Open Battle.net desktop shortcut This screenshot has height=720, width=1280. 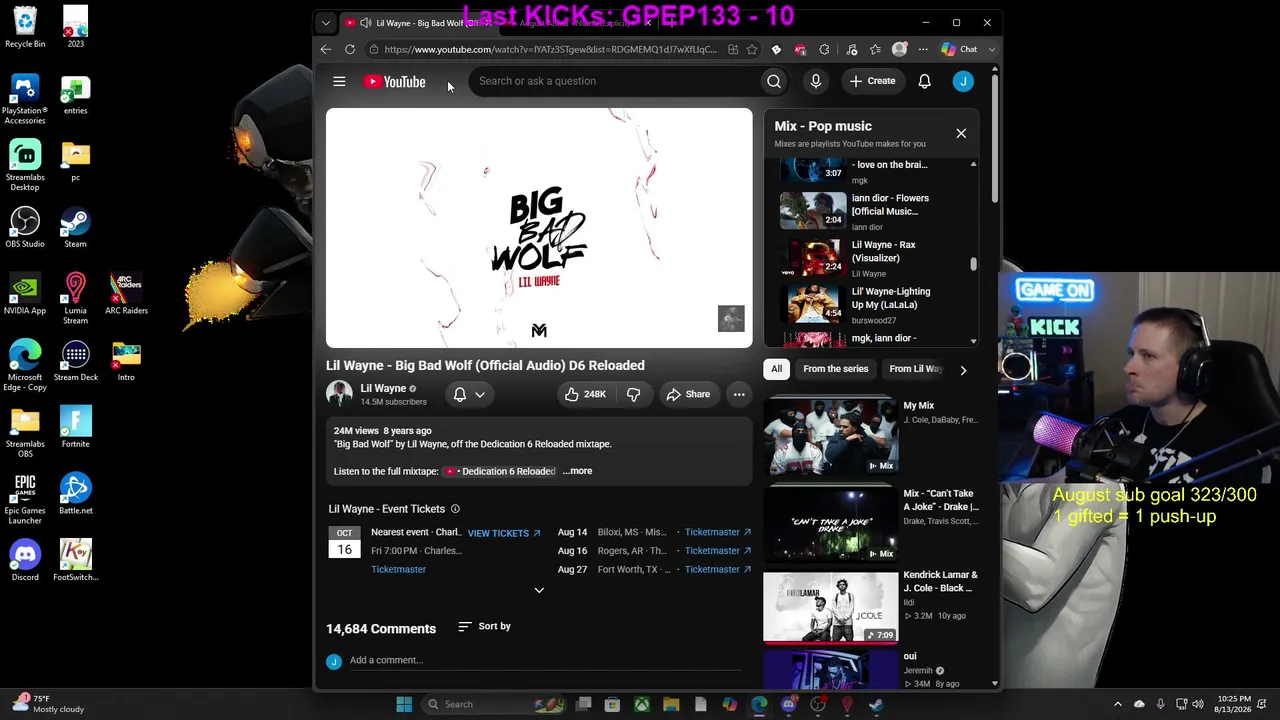coord(75,494)
